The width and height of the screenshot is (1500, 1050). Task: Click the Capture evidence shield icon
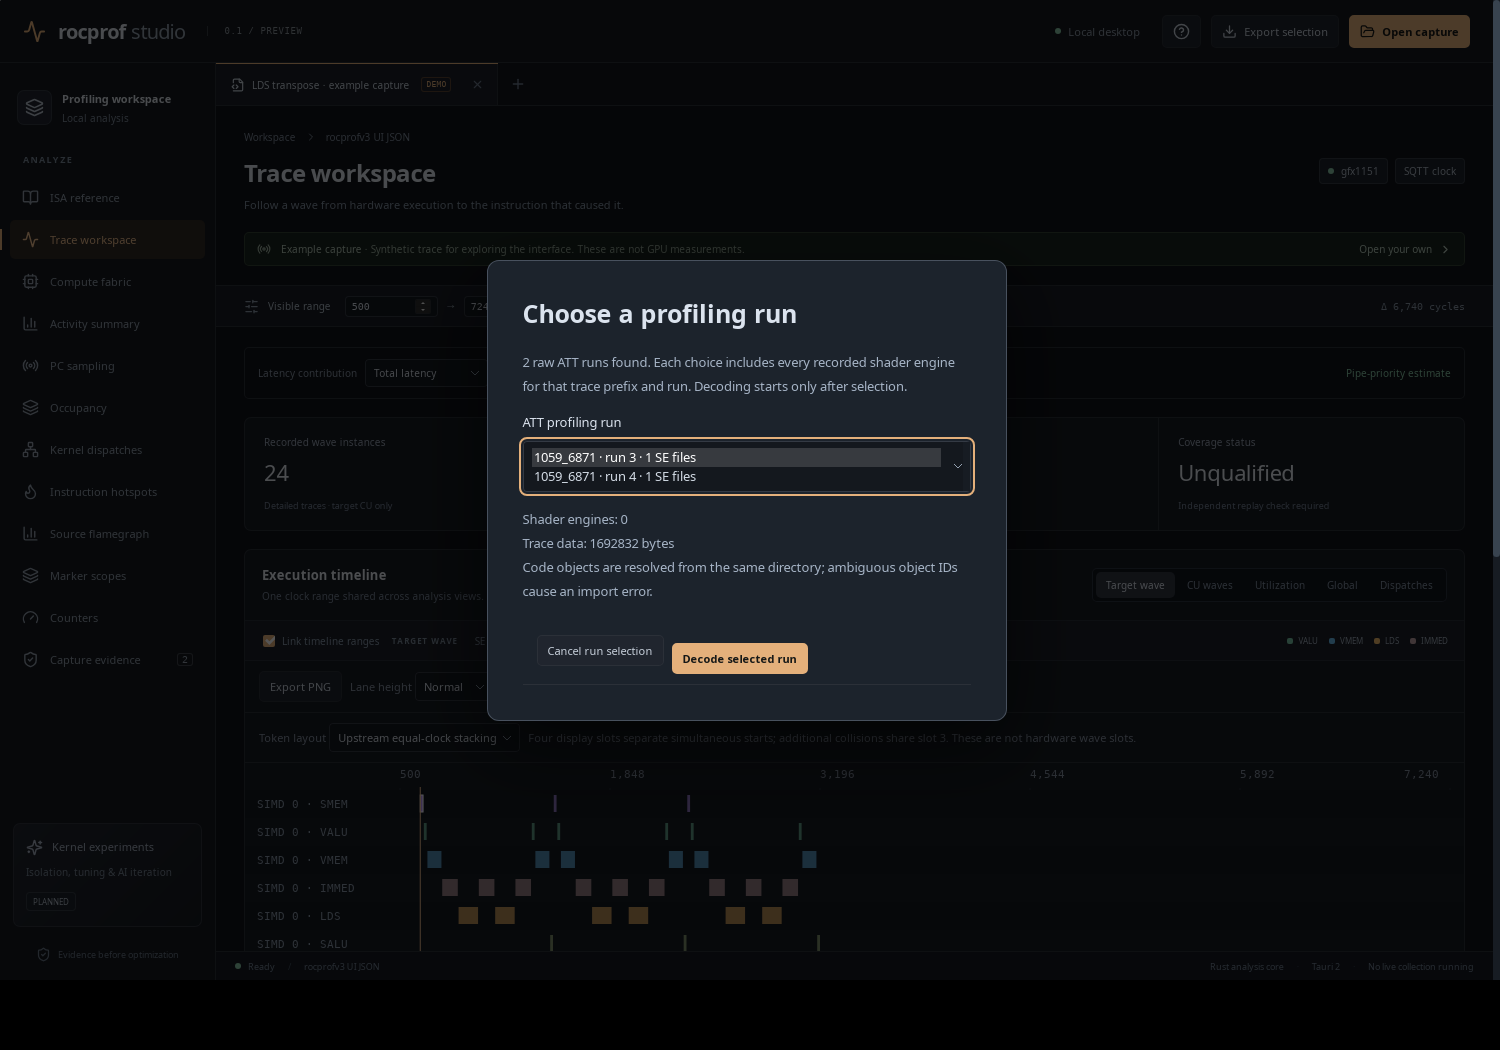point(31,660)
